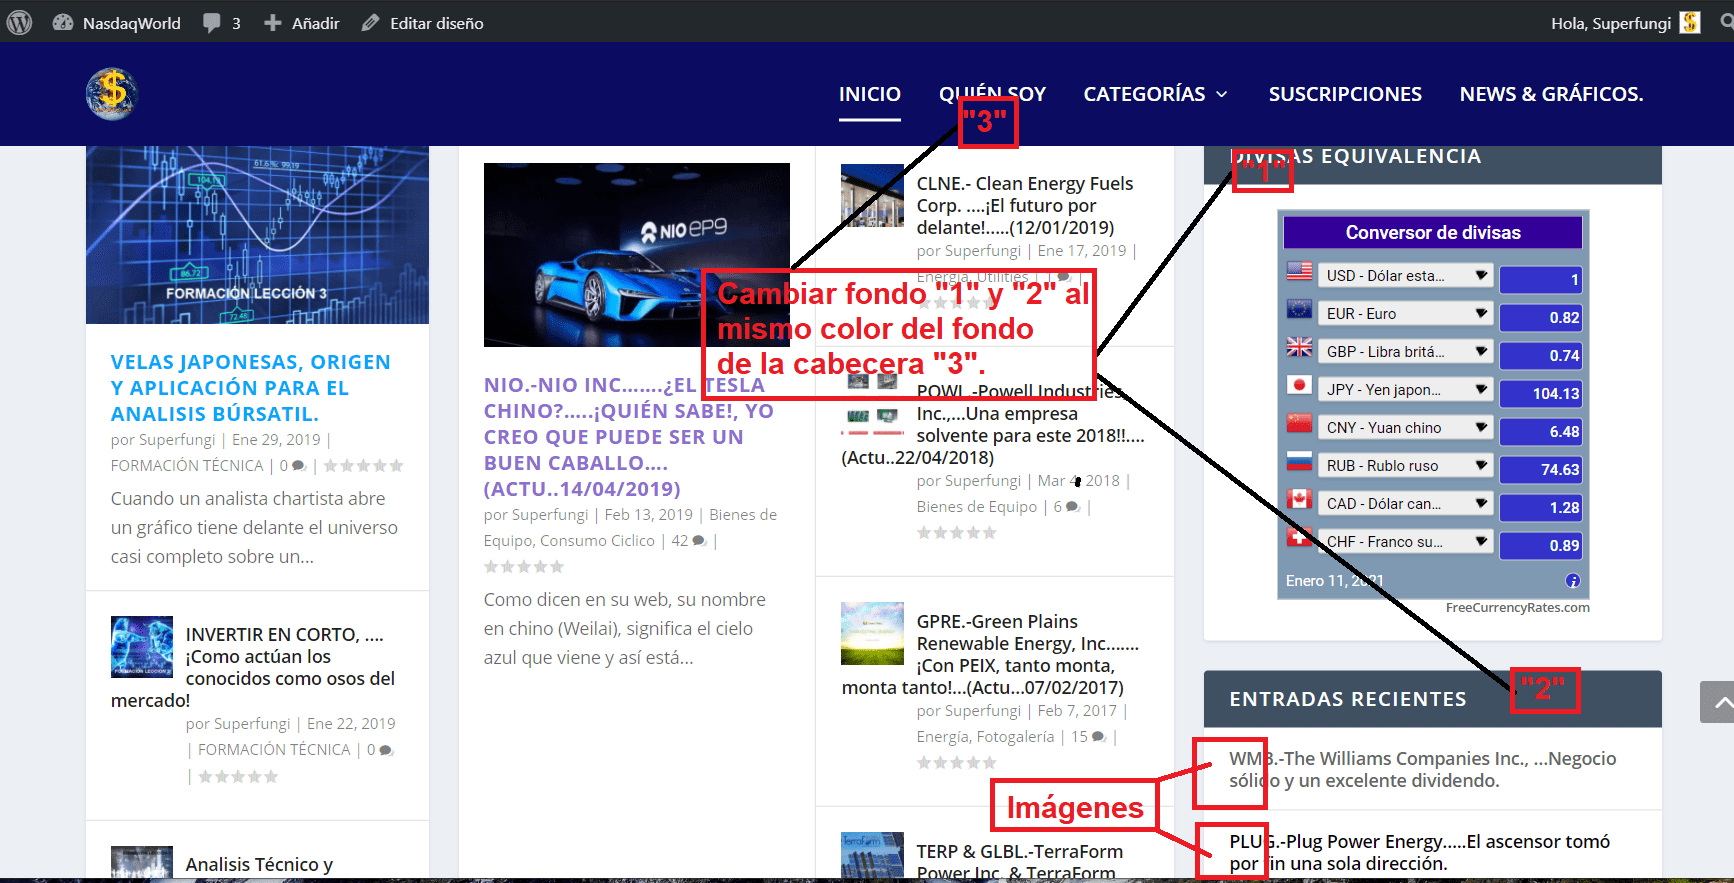Open the POWL Powell Industries article
The width and height of the screenshot is (1734, 883).
tap(993, 424)
